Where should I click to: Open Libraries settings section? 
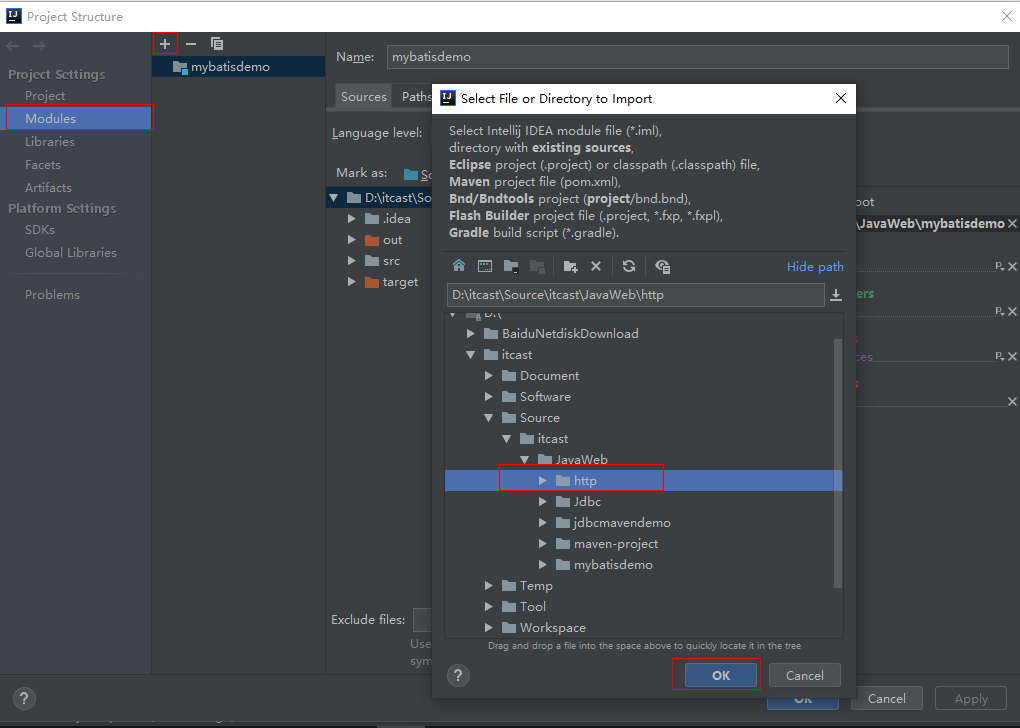tap(50, 141)
